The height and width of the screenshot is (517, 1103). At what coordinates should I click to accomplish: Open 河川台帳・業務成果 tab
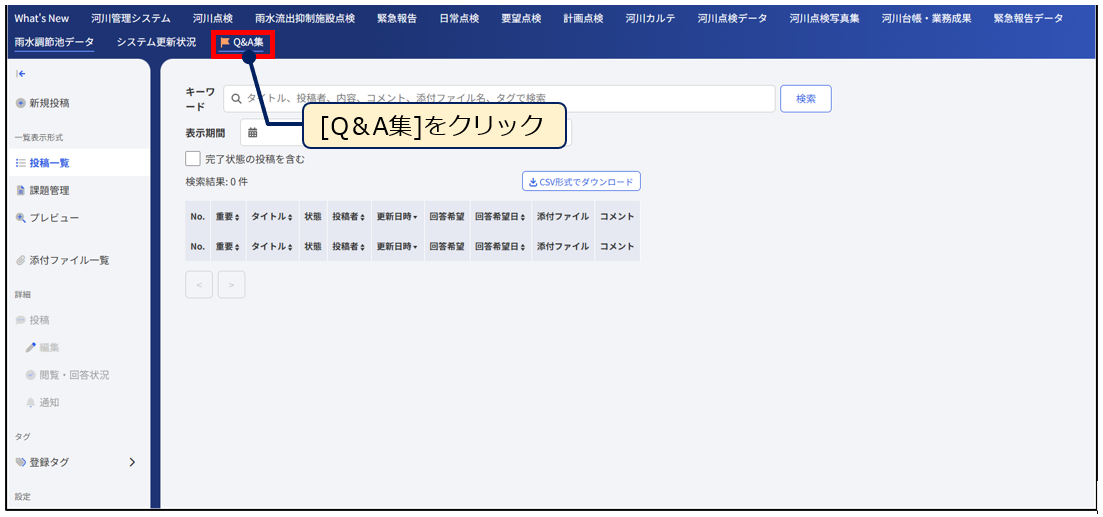926,18
